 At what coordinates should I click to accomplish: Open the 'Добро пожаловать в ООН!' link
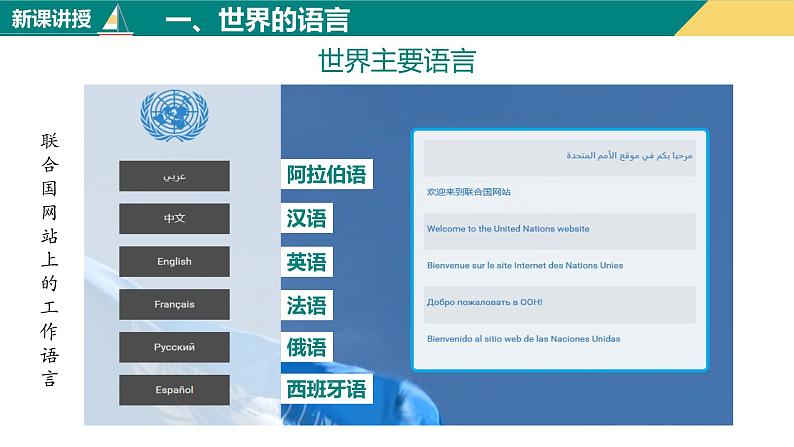point(484,302)
